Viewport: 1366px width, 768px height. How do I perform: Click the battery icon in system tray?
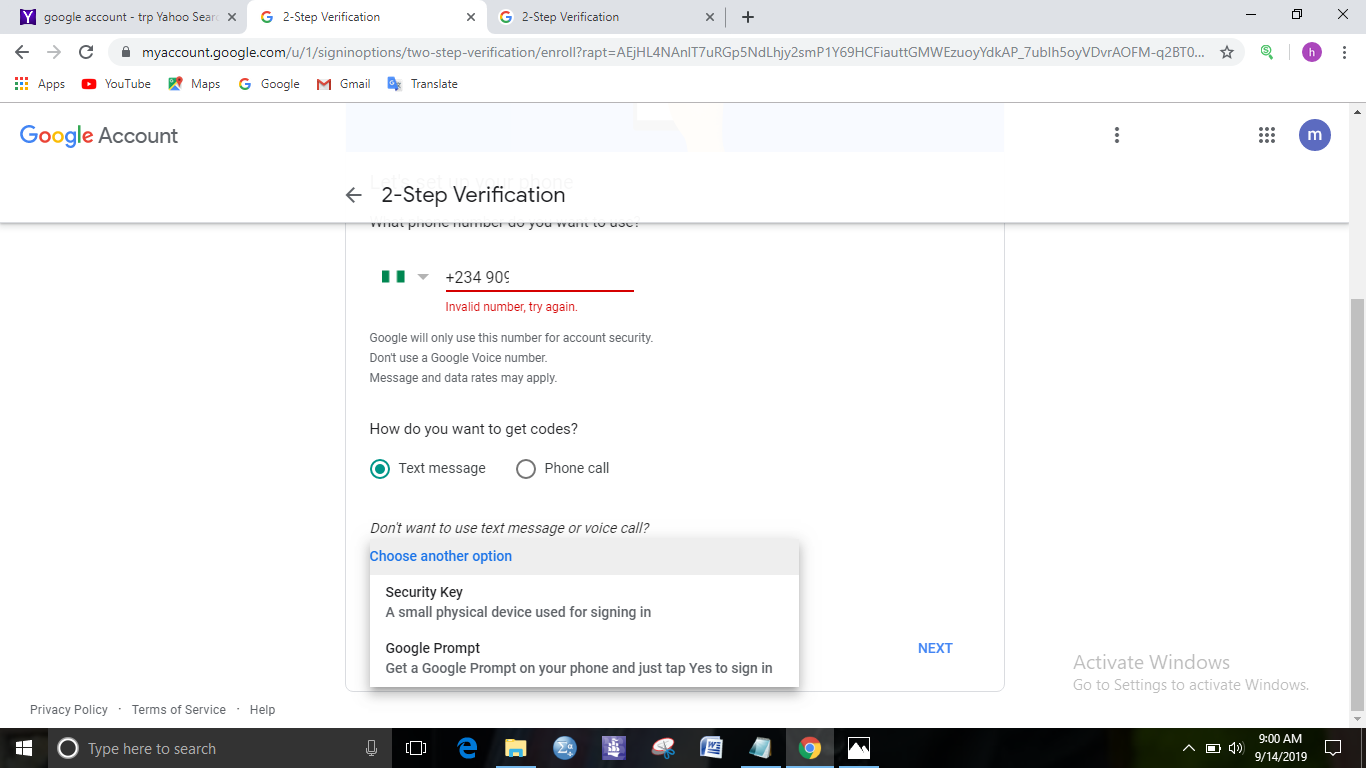[x=1212, y=748]
